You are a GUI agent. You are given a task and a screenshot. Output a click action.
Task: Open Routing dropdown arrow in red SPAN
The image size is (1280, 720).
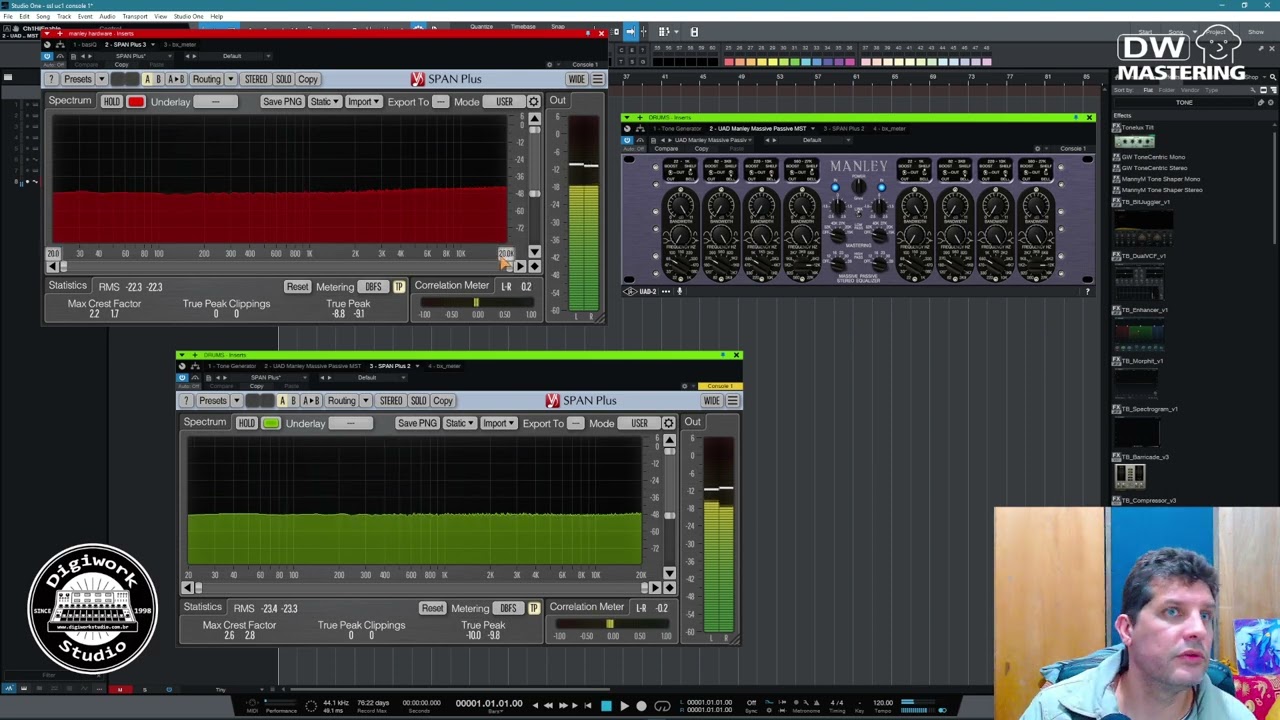click(x=230, y=79)
